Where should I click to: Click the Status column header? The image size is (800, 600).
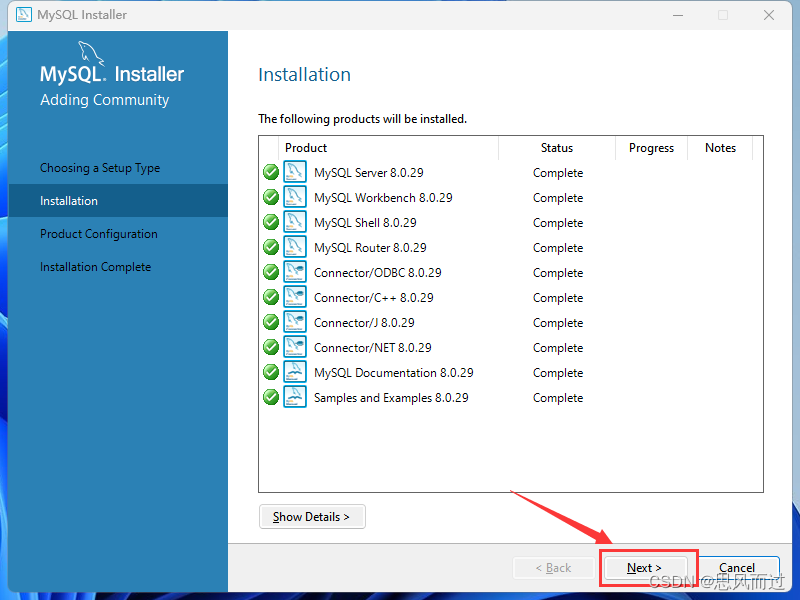557,148
